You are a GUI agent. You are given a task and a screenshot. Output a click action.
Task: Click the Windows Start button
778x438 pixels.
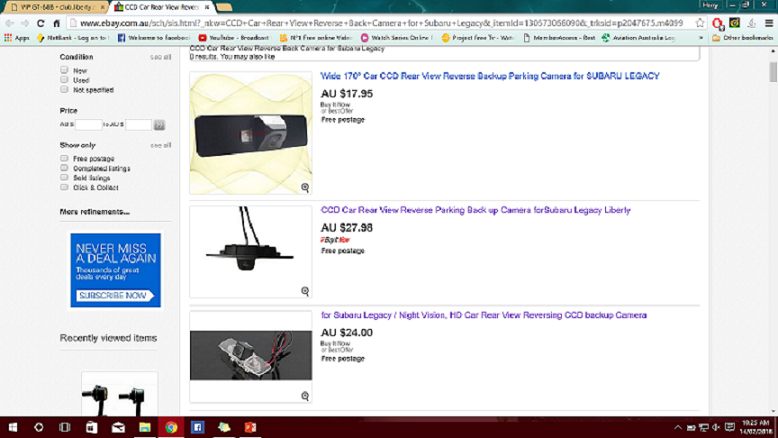(x=13, y=427)
